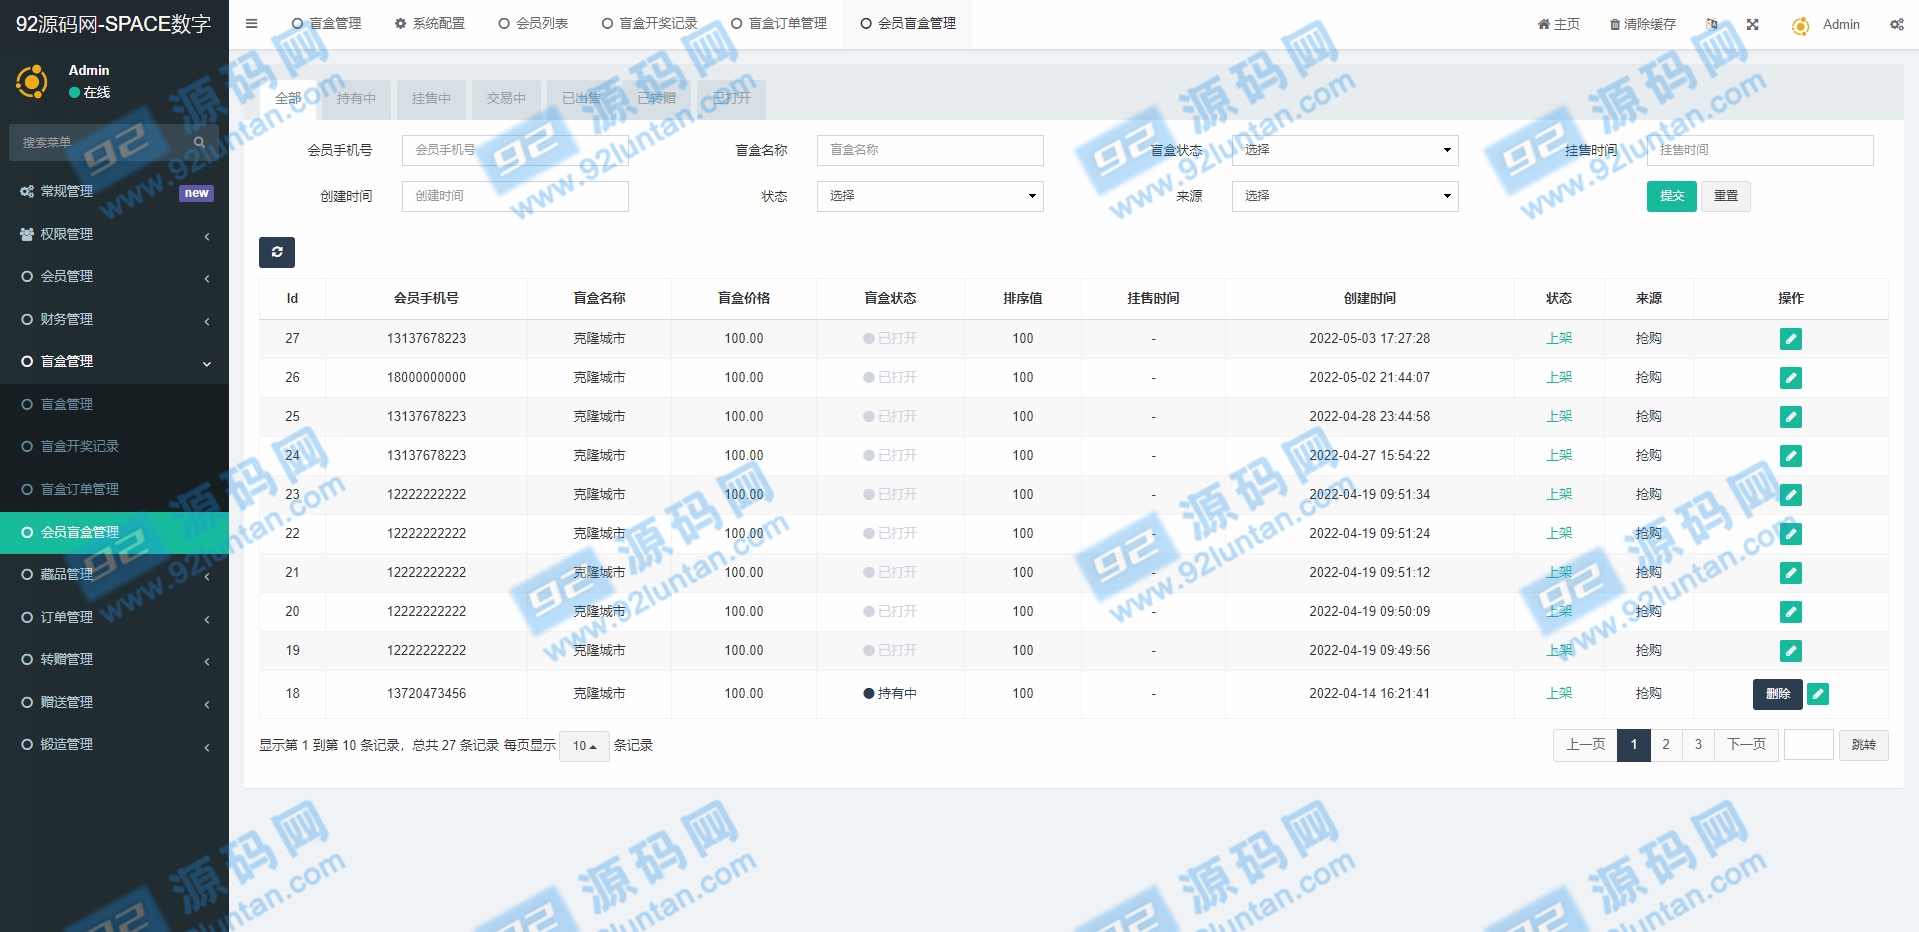
Task: Focus the 挂售时间 date field
Action: [x=1760, y=150]
